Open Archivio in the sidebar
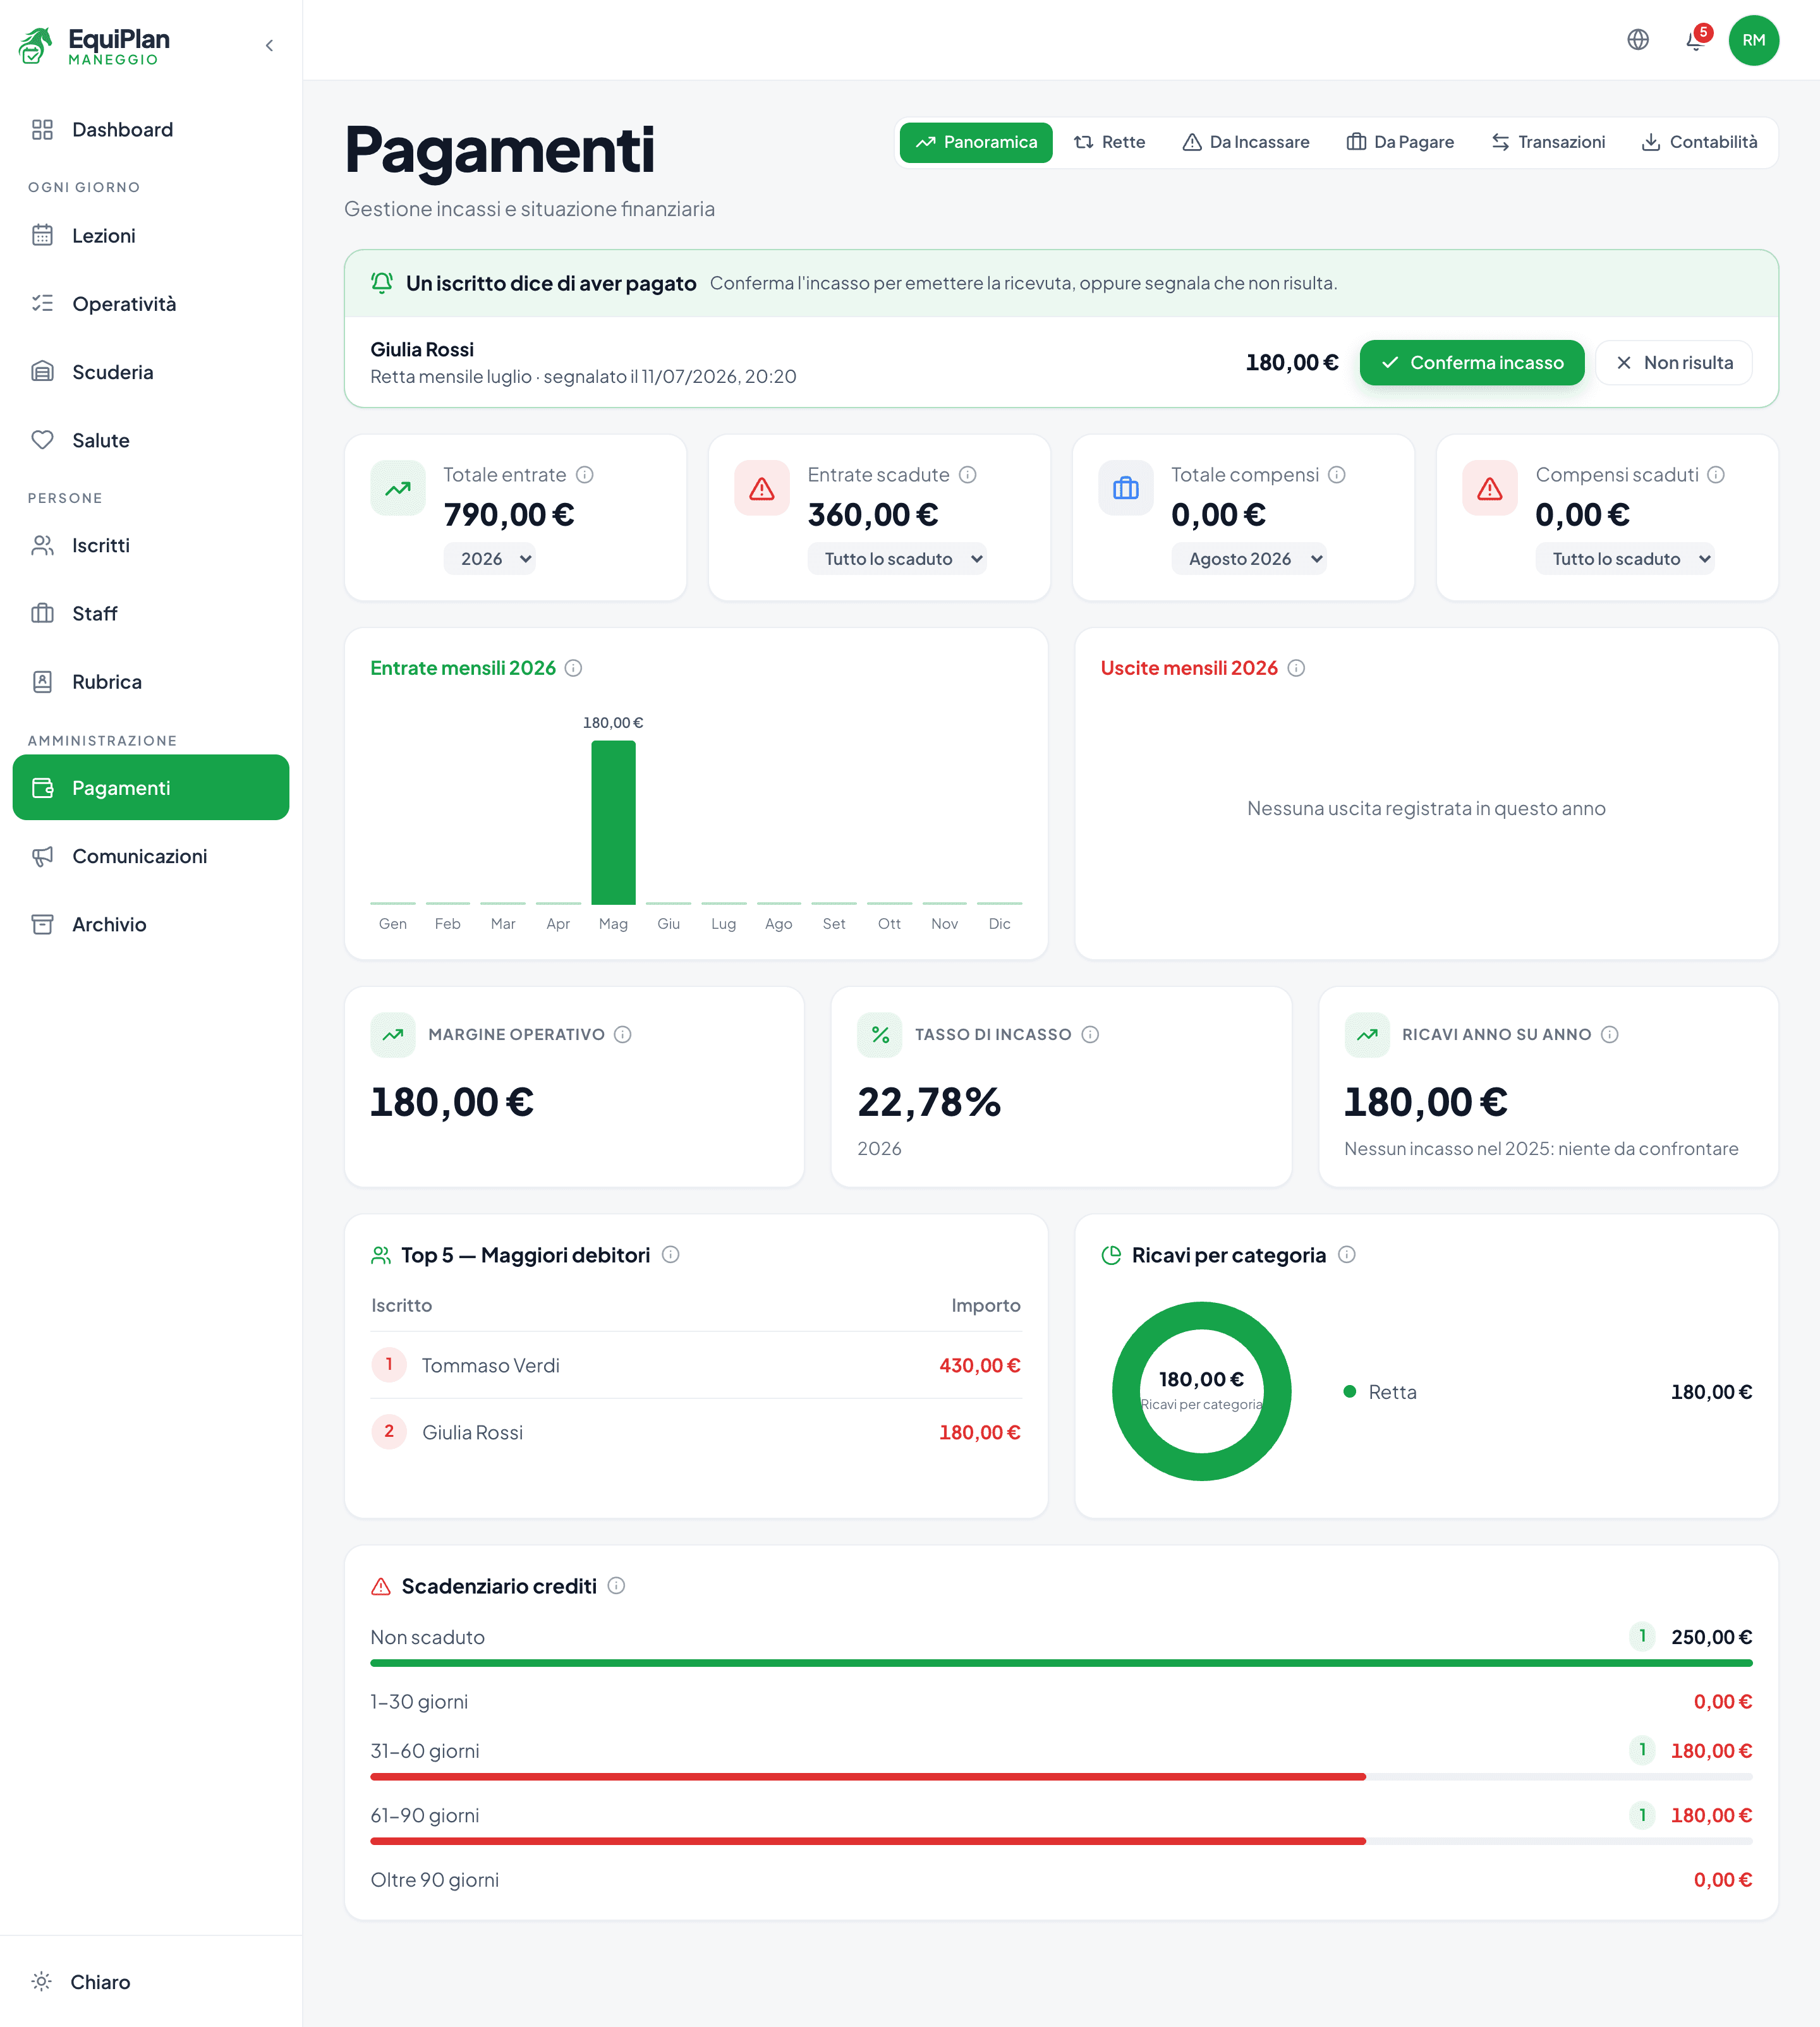 [151, 924]
